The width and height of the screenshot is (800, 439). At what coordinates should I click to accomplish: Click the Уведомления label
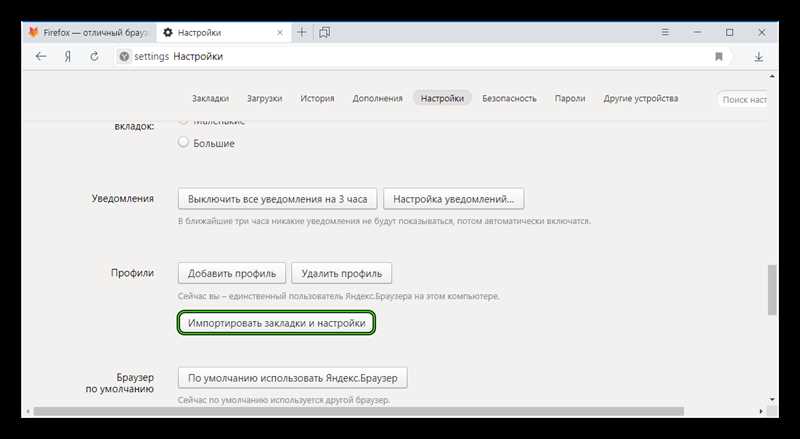coord(122,199)
